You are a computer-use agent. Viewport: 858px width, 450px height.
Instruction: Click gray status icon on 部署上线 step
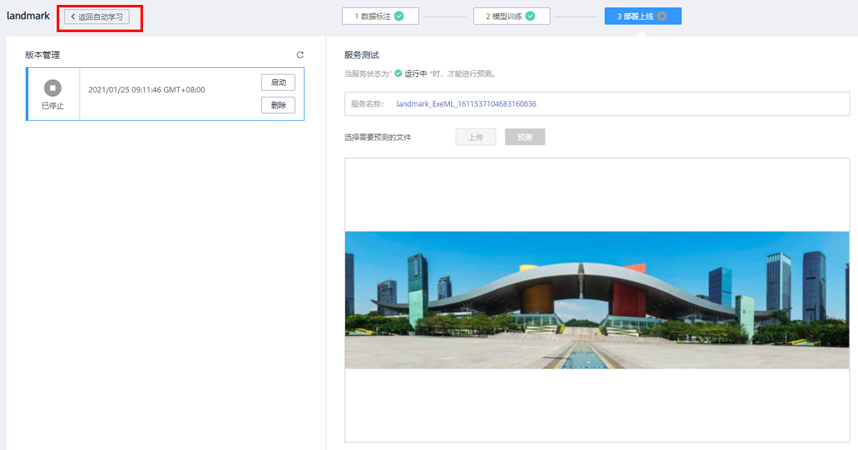[662, 16]
